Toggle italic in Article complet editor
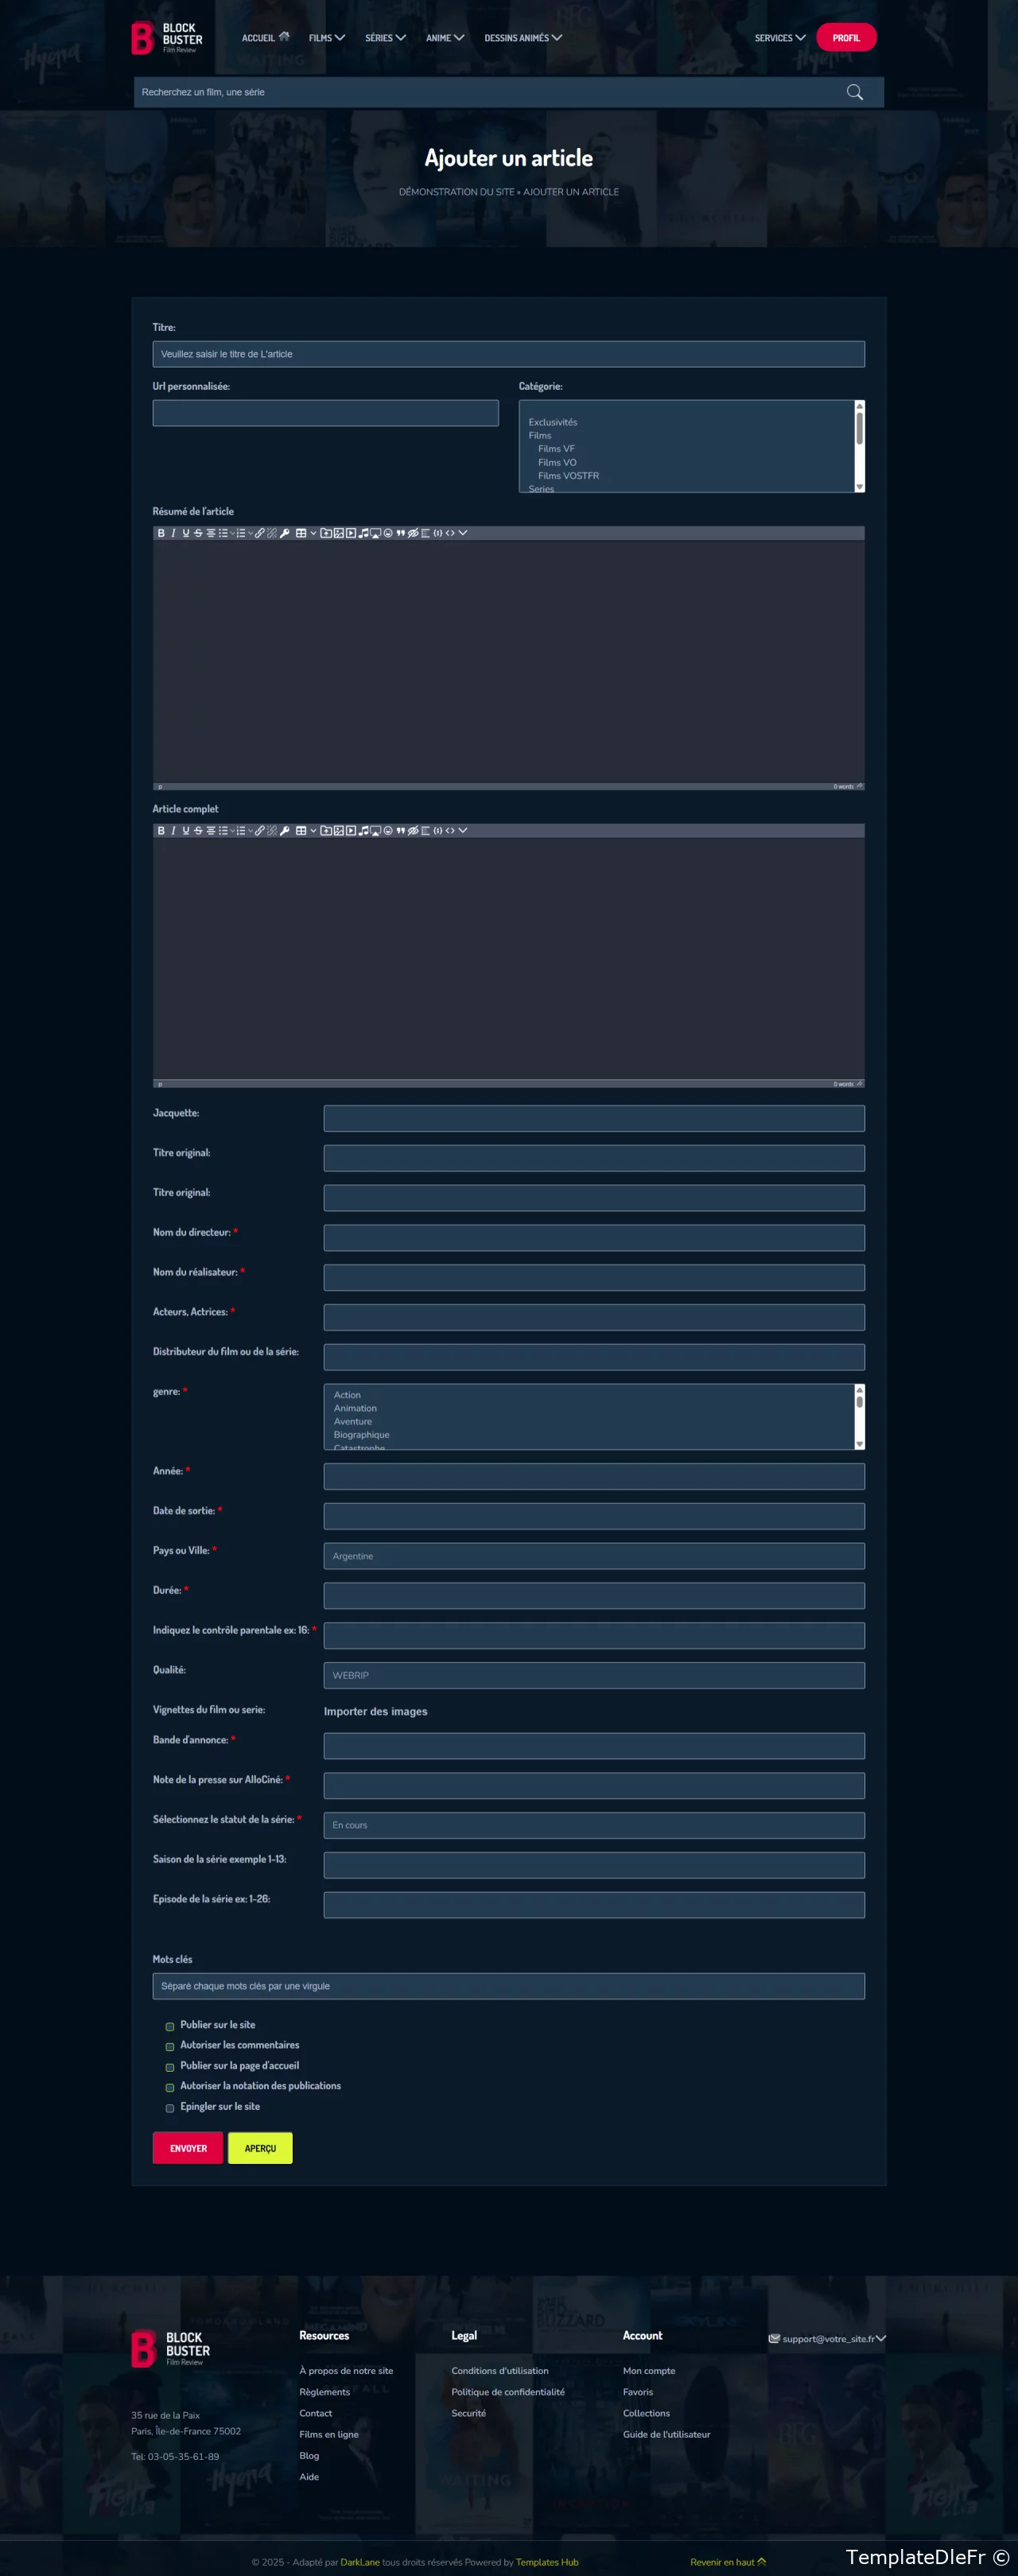This screenshot has height=2576, width=1018. coord(173,831)
